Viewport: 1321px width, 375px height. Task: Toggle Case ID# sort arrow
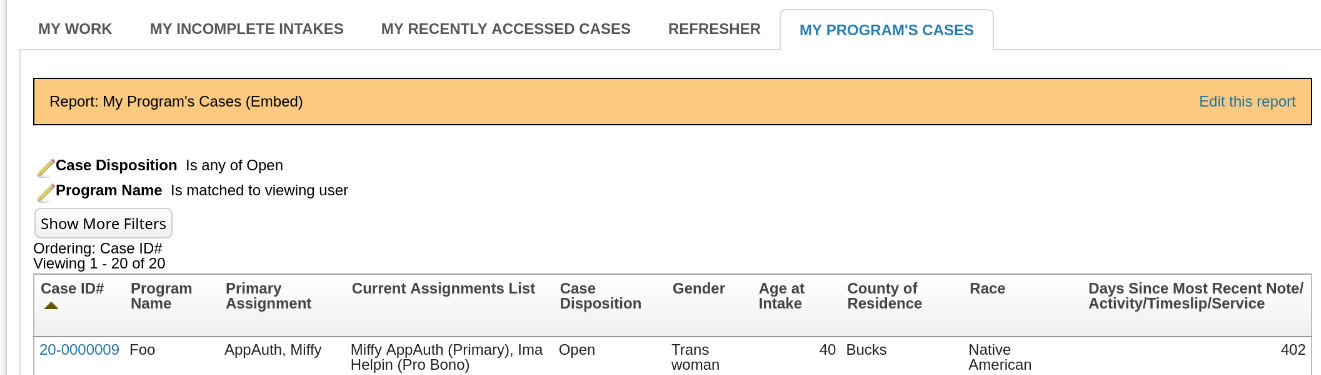point(51,306)
